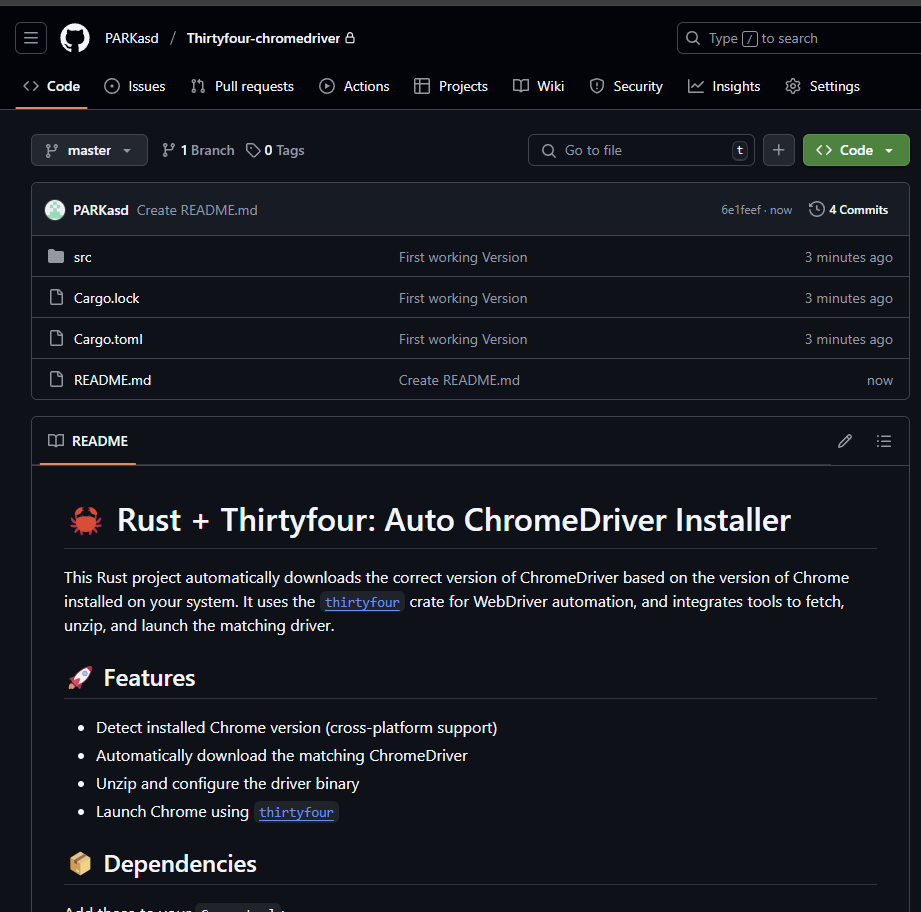Viewport: 921px width, 912px height.
Task: Go to GitHub homepage logo
Action: click(x=75, y=38)
